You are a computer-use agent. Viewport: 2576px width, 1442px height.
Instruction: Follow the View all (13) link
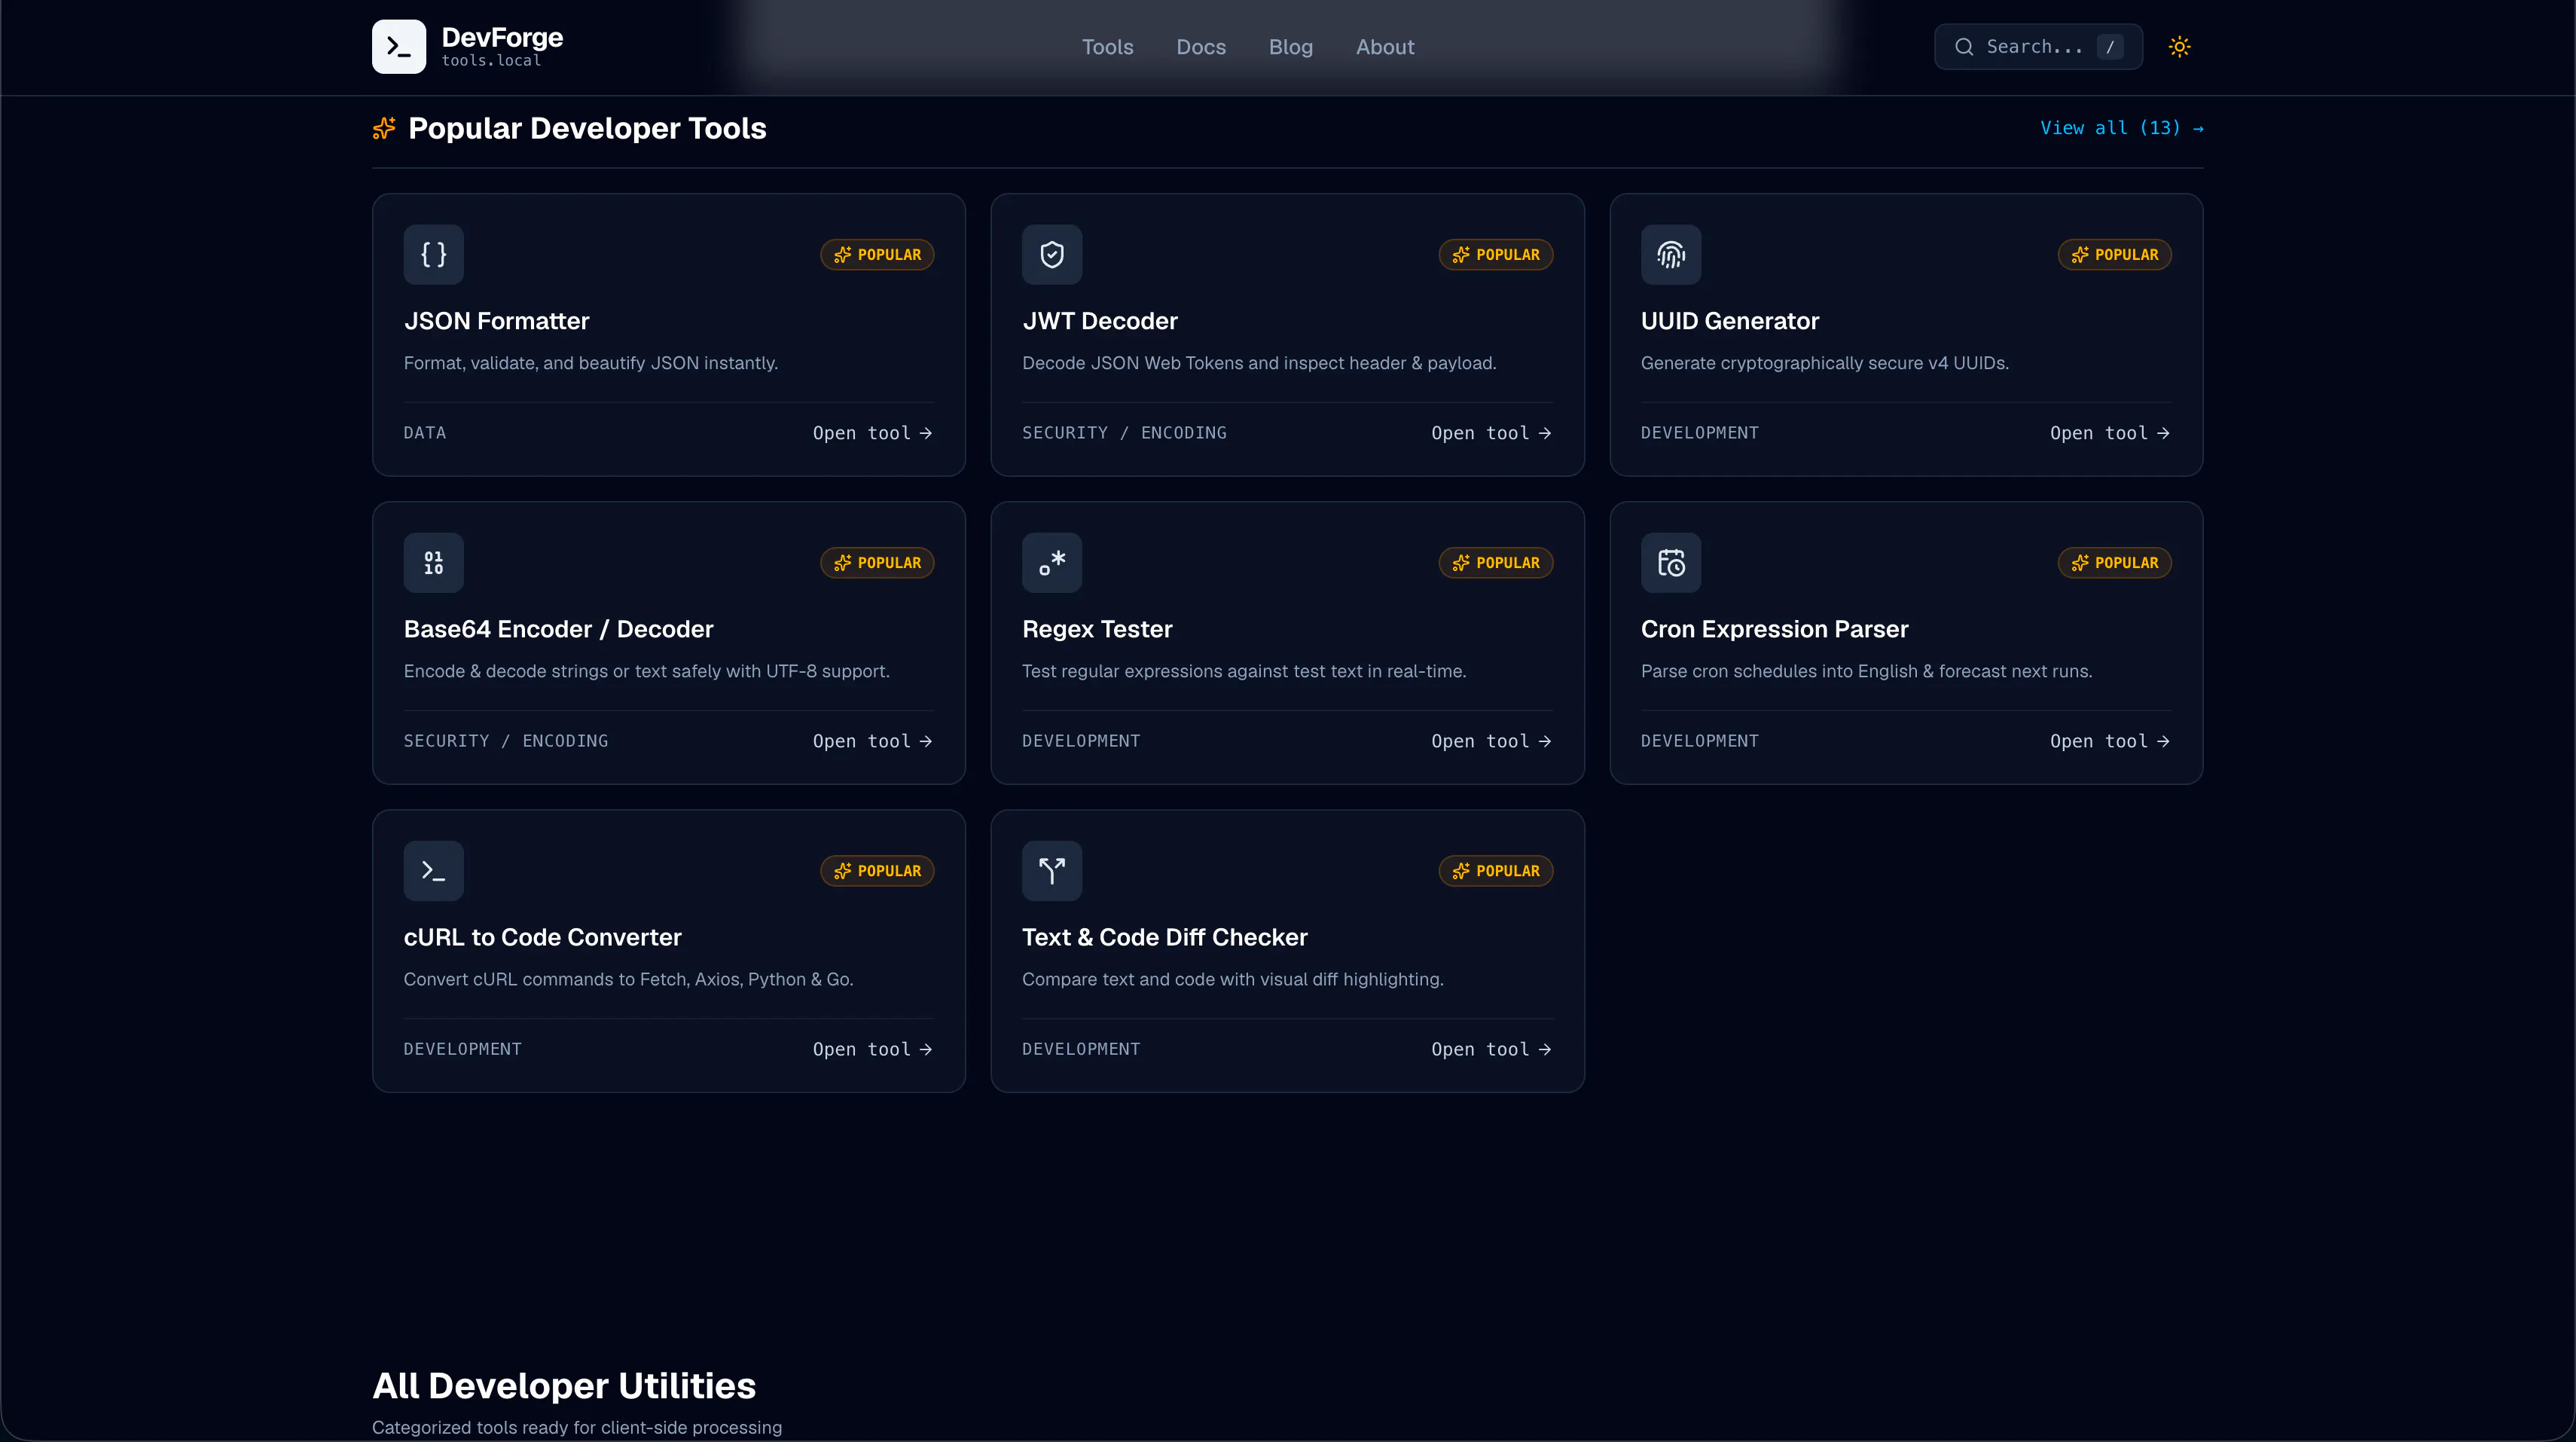[x=2121, y=128]
